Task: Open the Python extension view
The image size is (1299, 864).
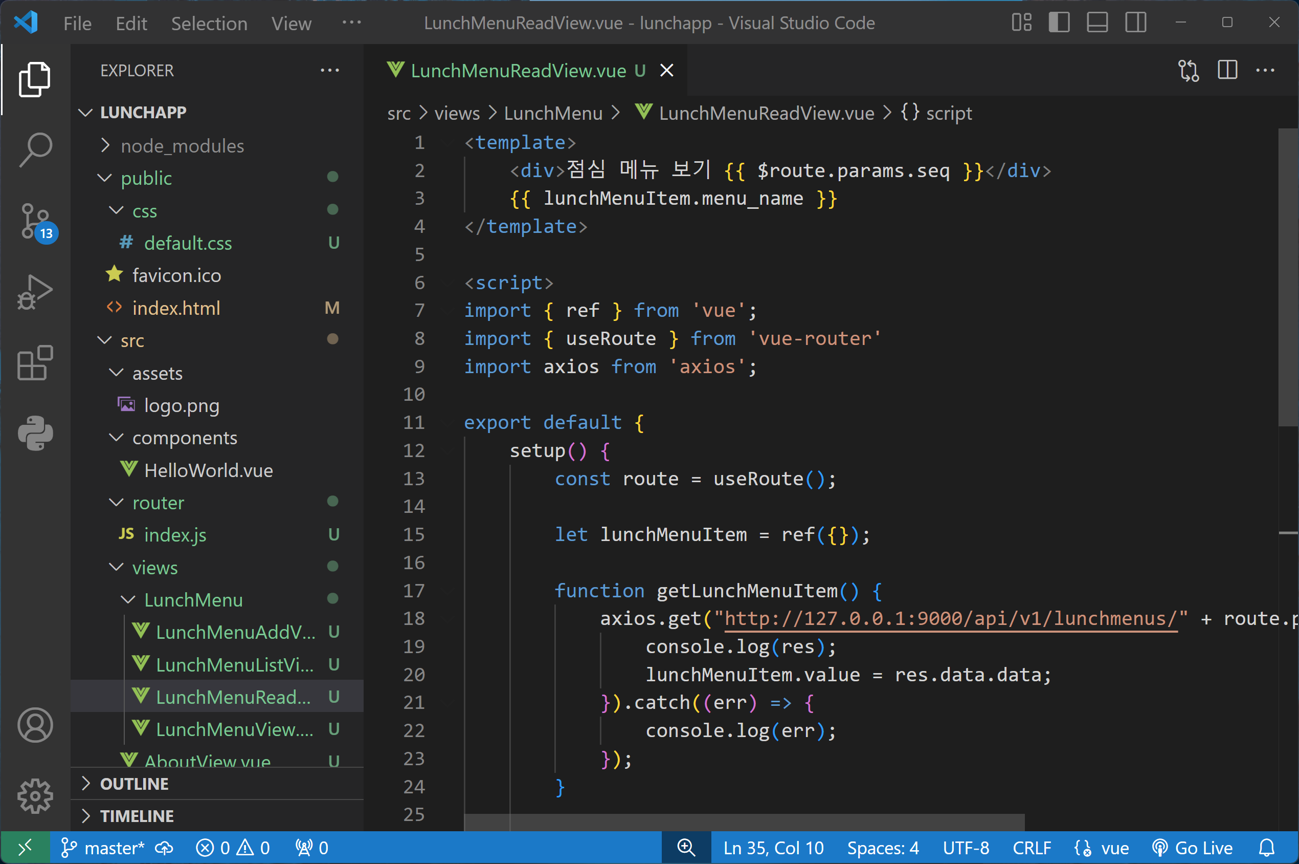Action: (x=35, y=434)
